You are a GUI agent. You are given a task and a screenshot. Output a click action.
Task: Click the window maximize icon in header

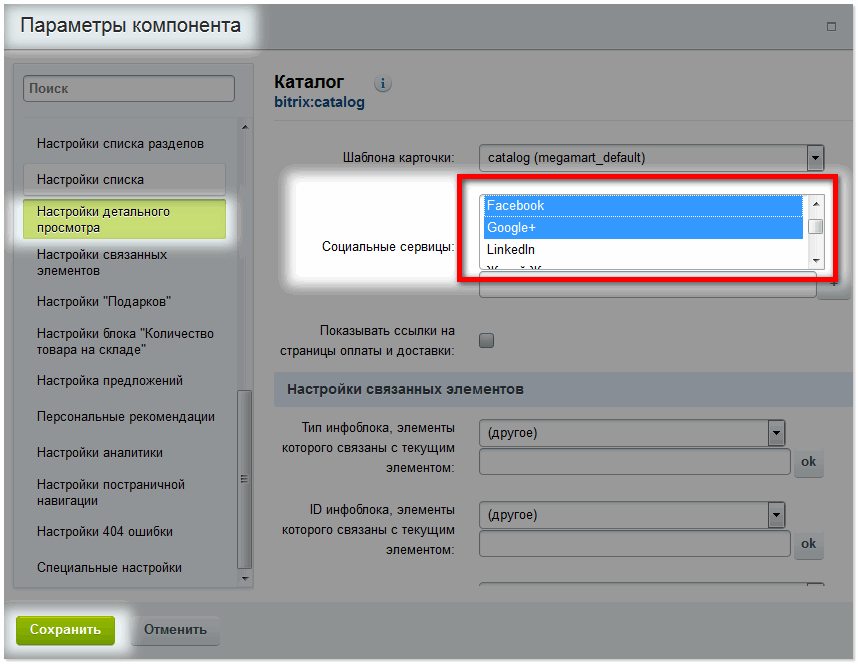click(x=831, y=26)
